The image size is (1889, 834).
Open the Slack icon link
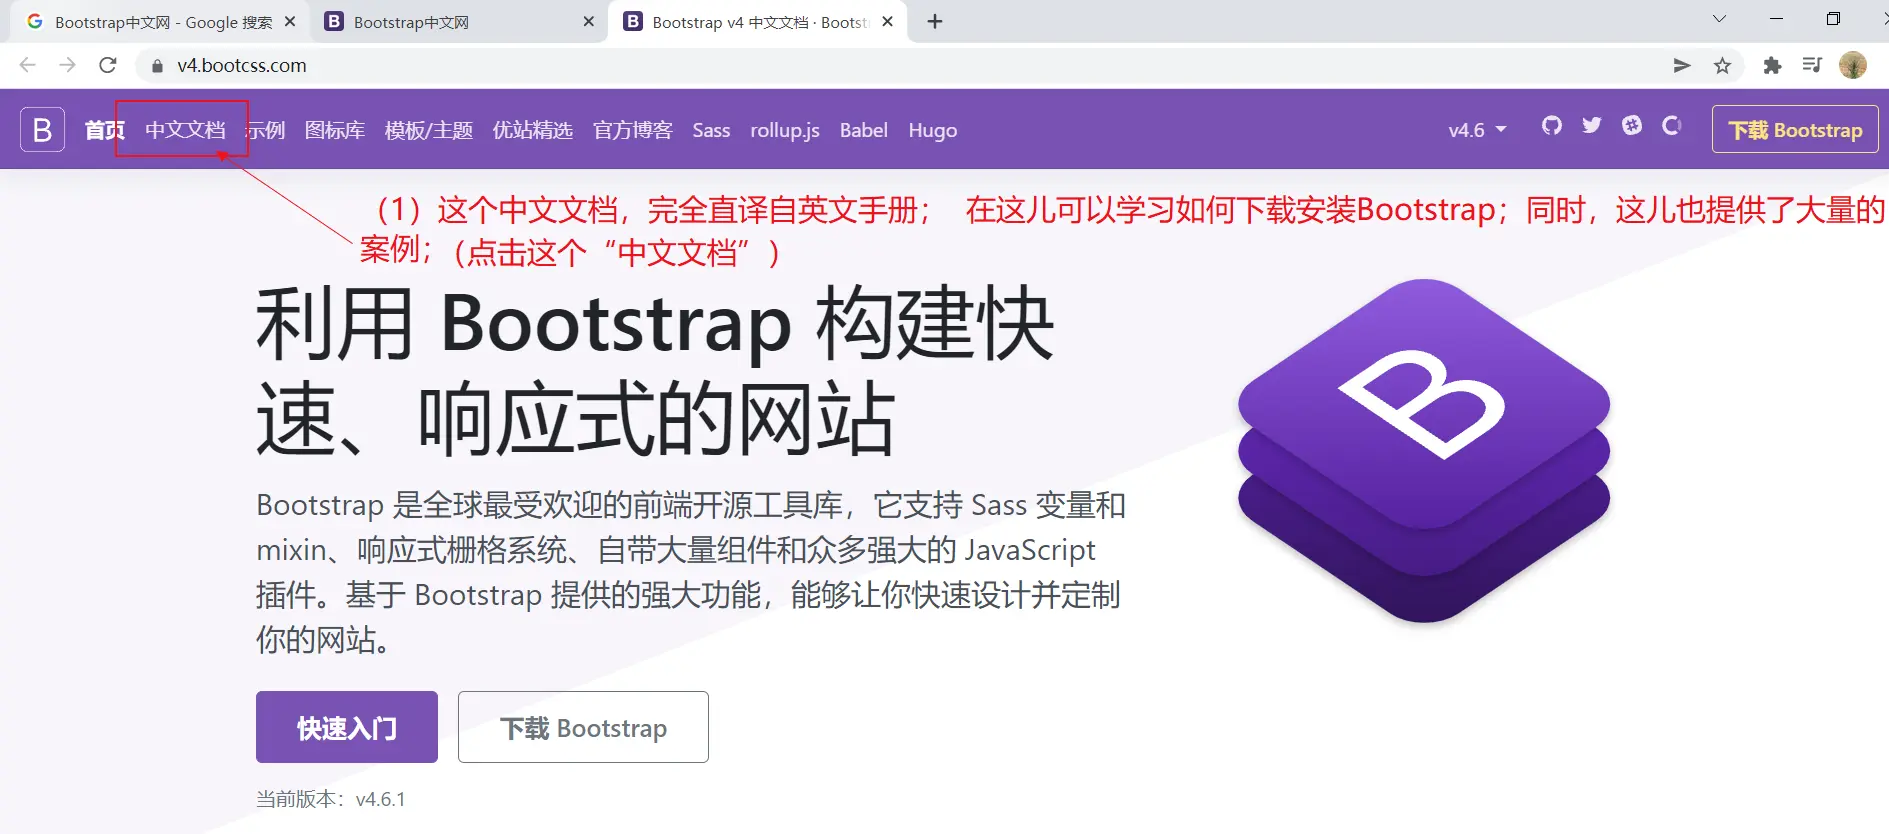pyautogui.click(x=1632, y=125)
